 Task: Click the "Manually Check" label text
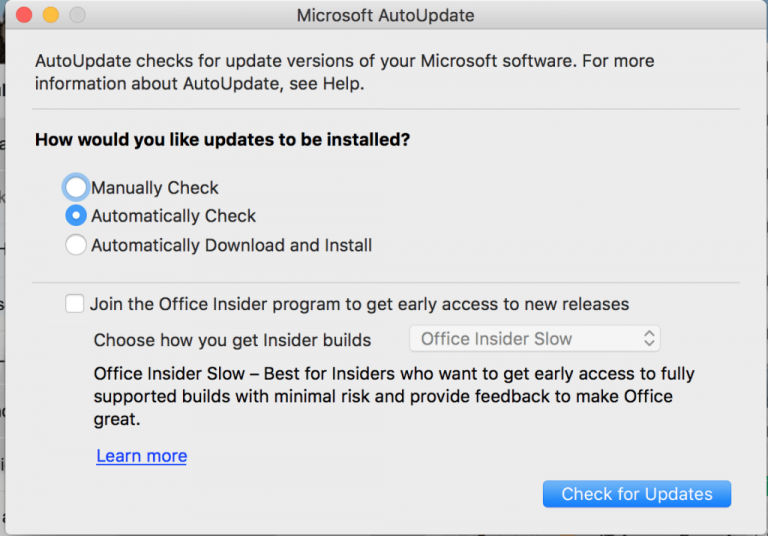(155, 188)
